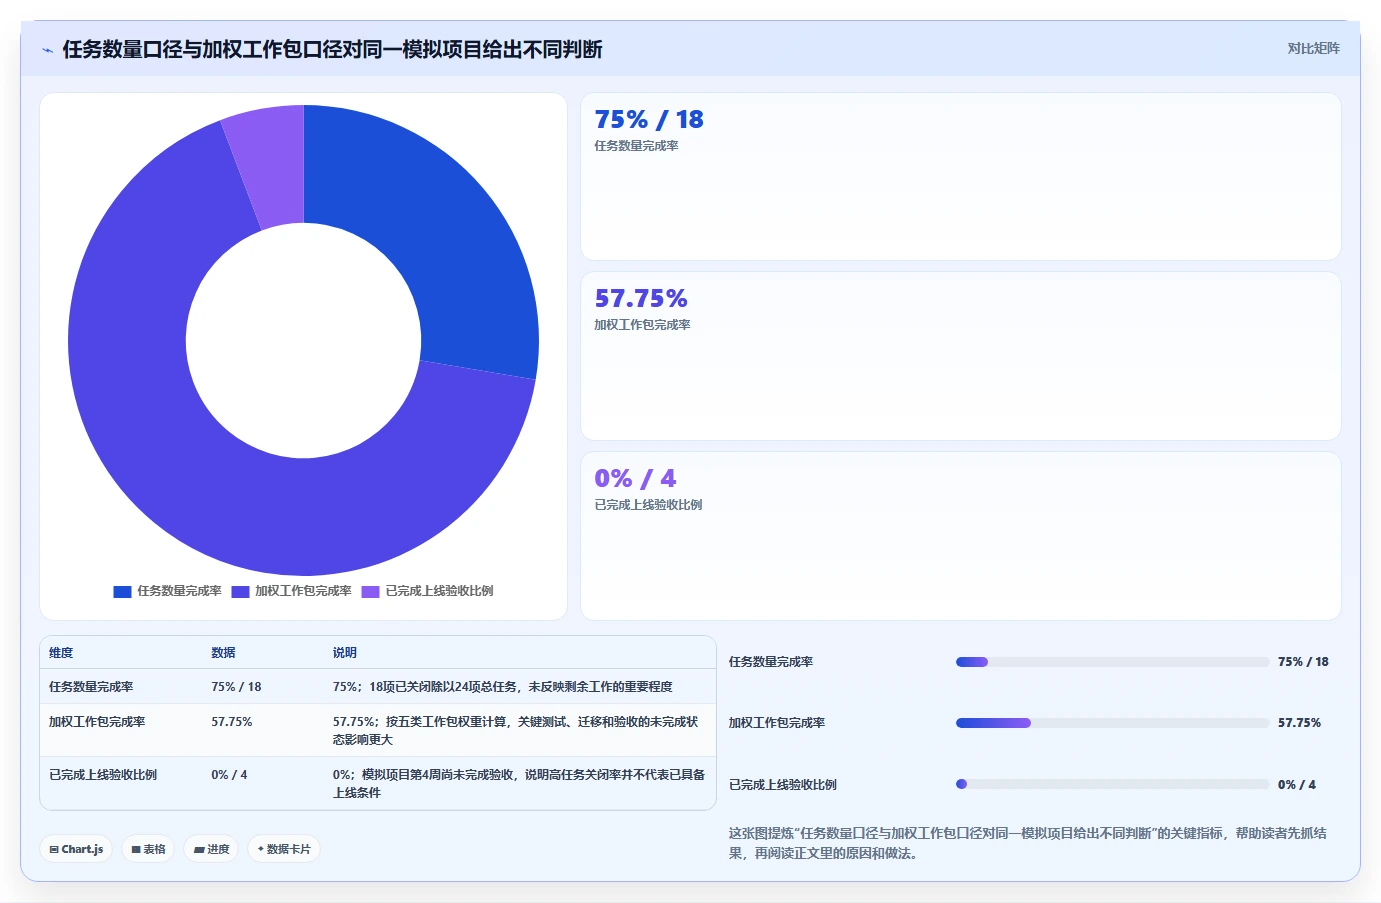Viewport: 1381px width, 903px height.
Task: Click table cell 已完成上线验收比例
Action: 103,775
